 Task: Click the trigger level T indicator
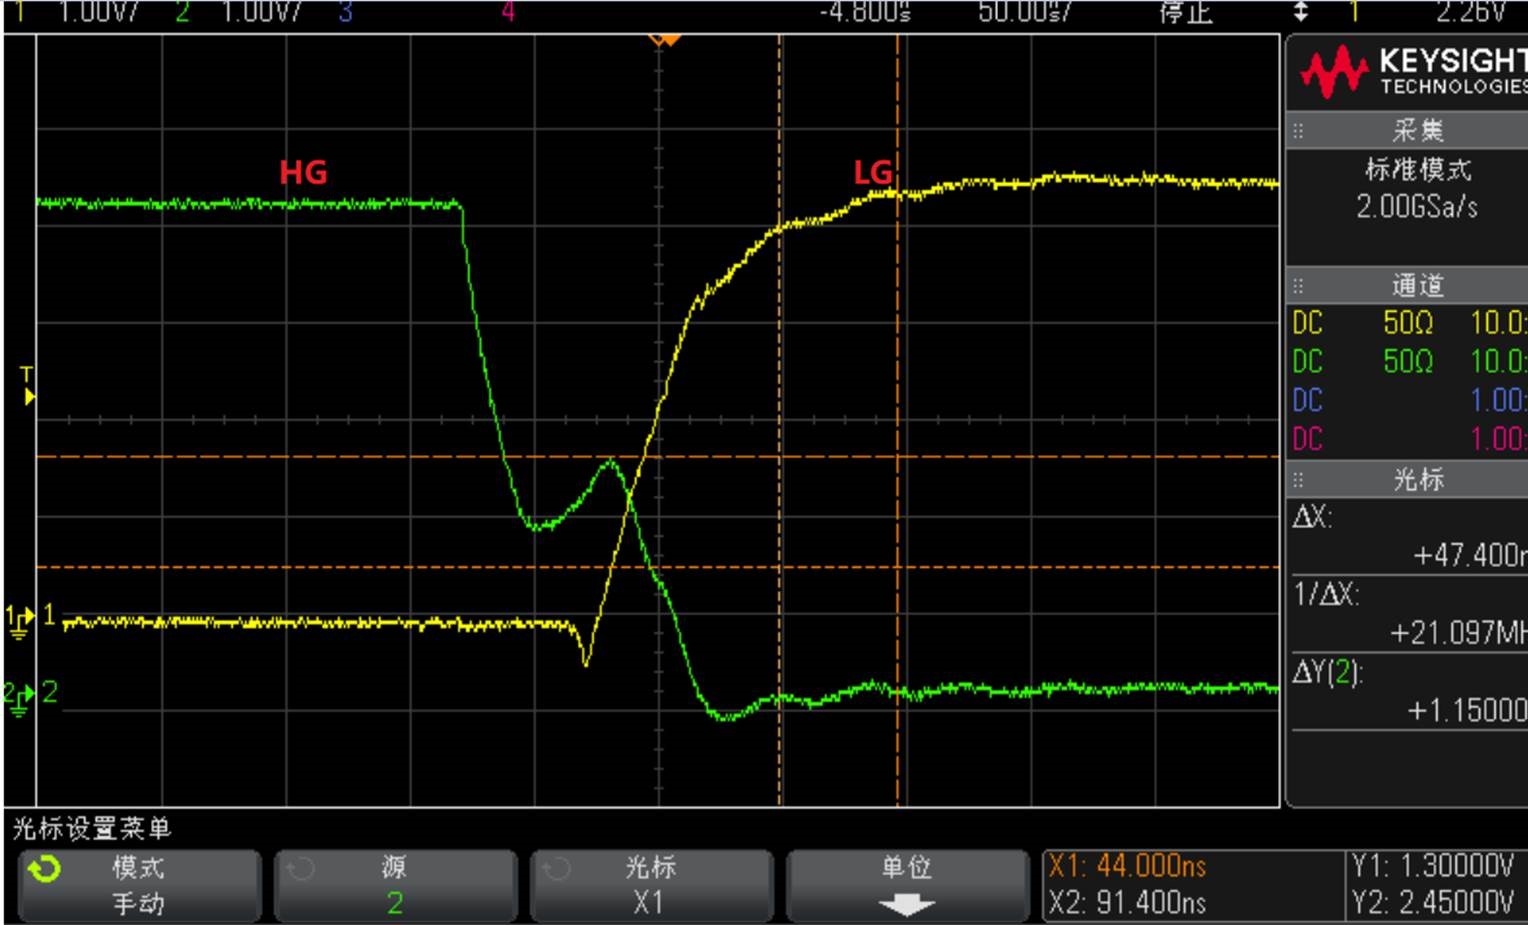tap(28, 386)
